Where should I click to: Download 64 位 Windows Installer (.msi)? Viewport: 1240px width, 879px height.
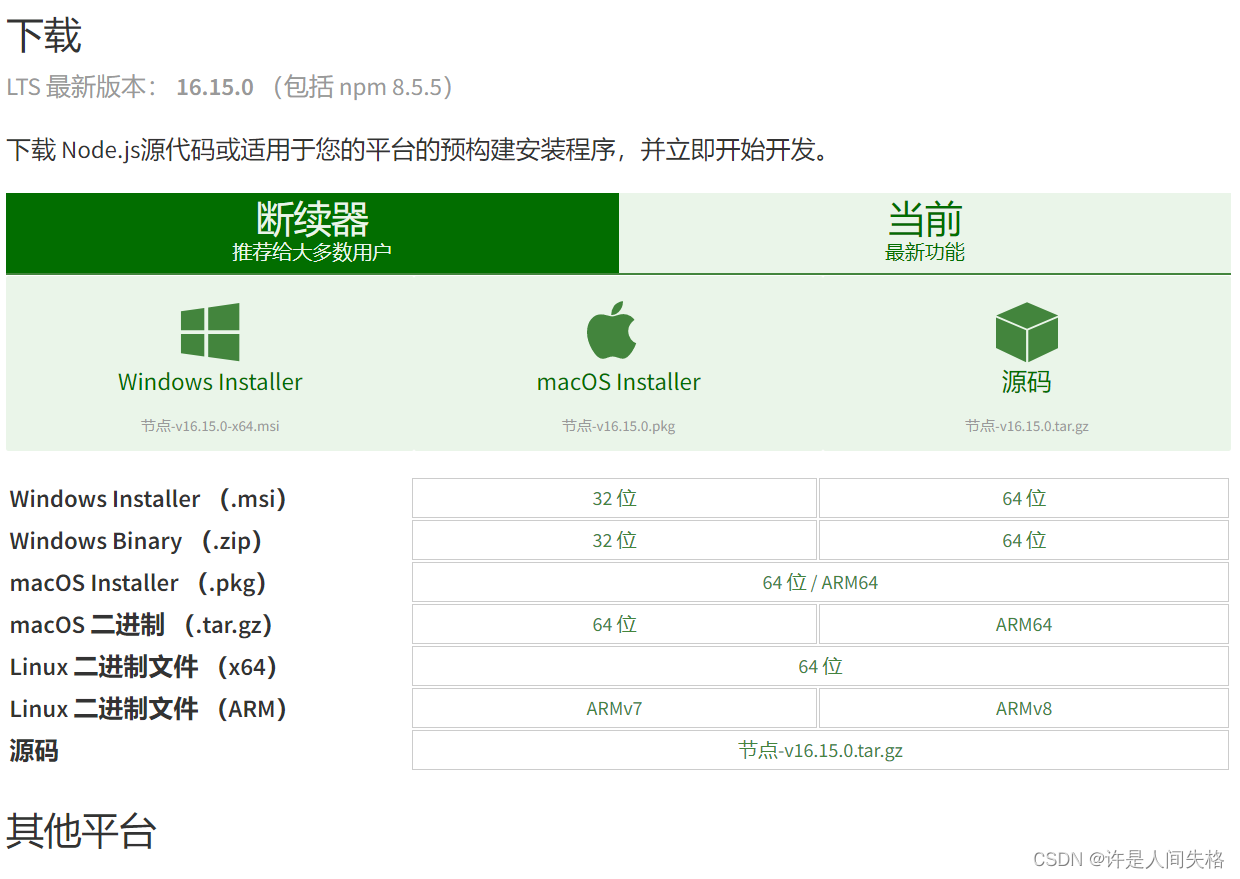[1024, 498]
